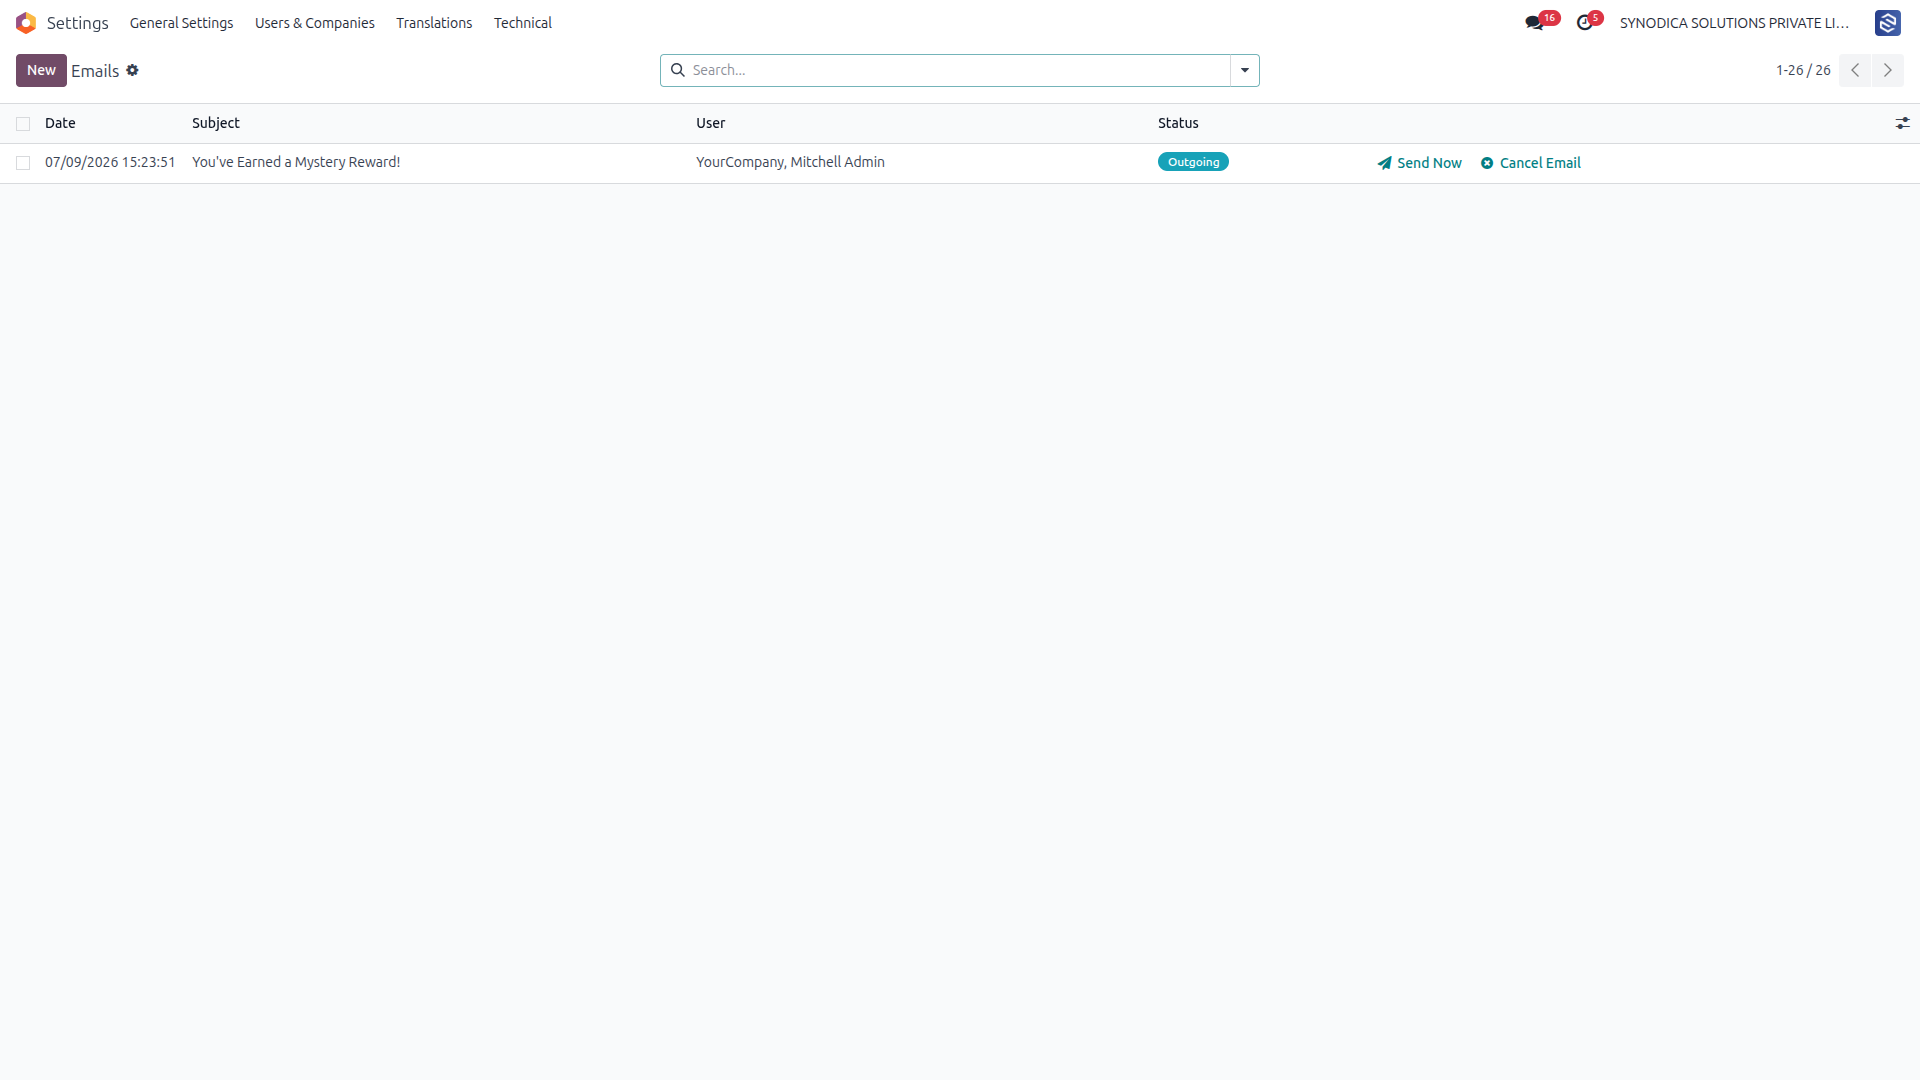
Task: Sort by the Date column header
Action: tap(60, 123)
